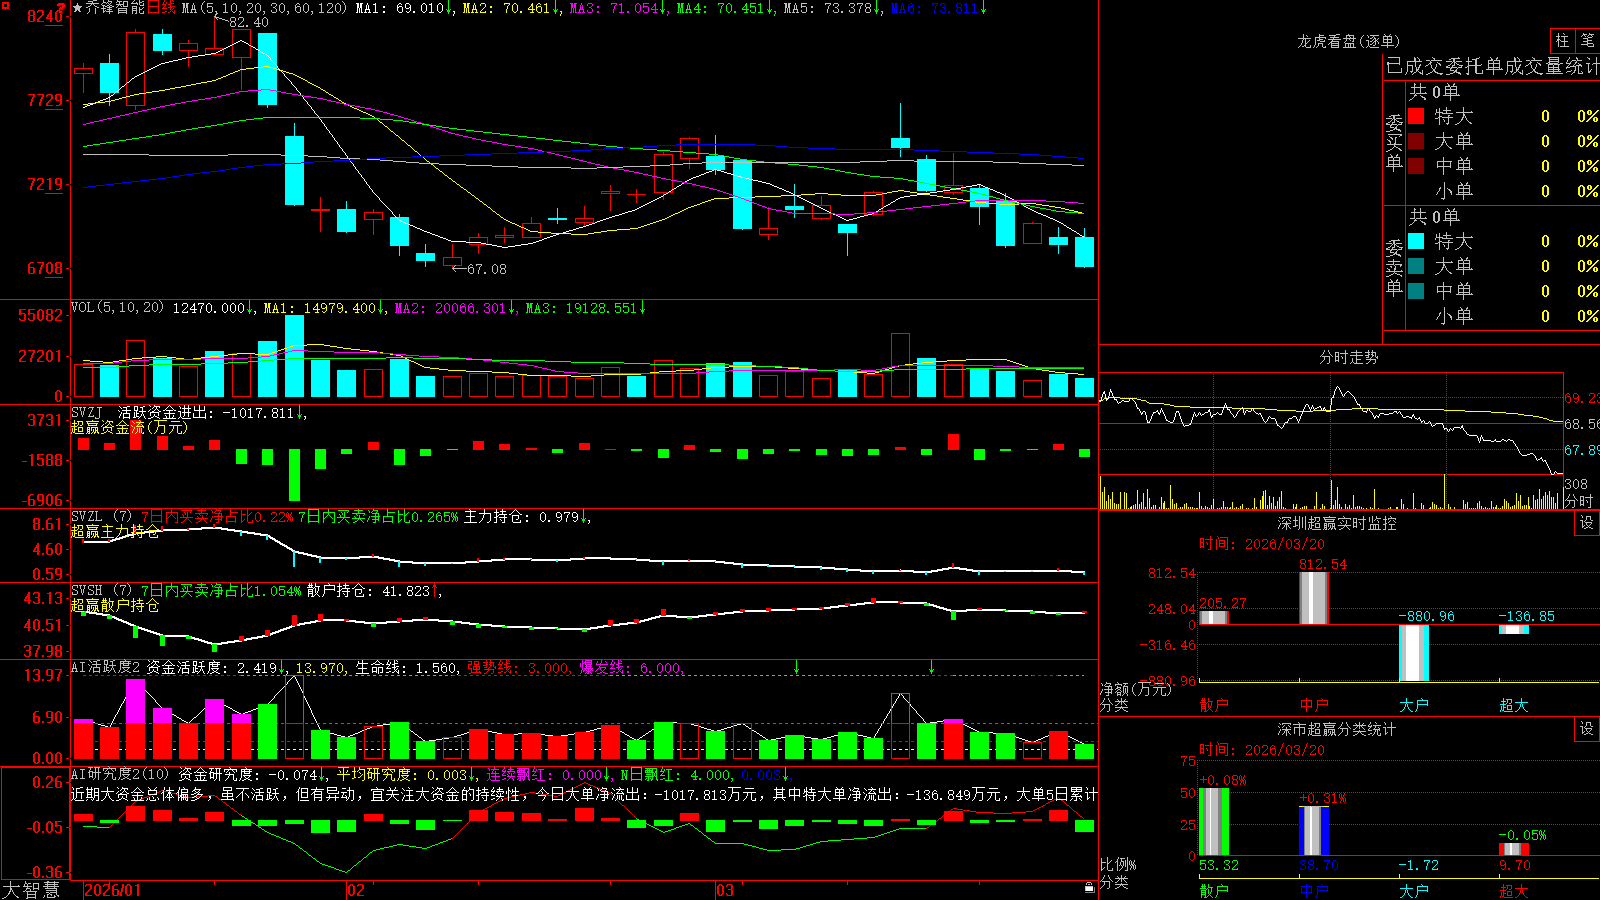Image resolution: width=1600 pixels, height=900 pixels.
Task: Click the 超赢主力持仓 yellow label
Action: (x=115, y=532)
